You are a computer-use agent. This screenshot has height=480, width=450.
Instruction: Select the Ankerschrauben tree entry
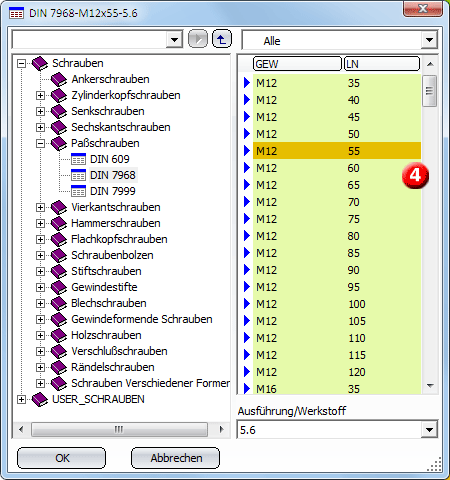(110, 79)
